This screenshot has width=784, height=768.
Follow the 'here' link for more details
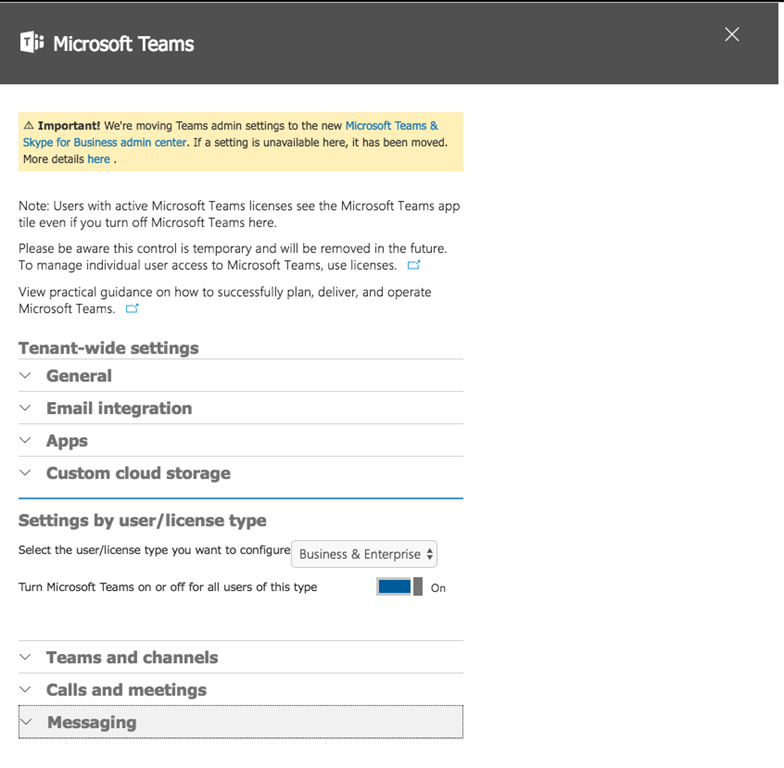pos(98,160)
